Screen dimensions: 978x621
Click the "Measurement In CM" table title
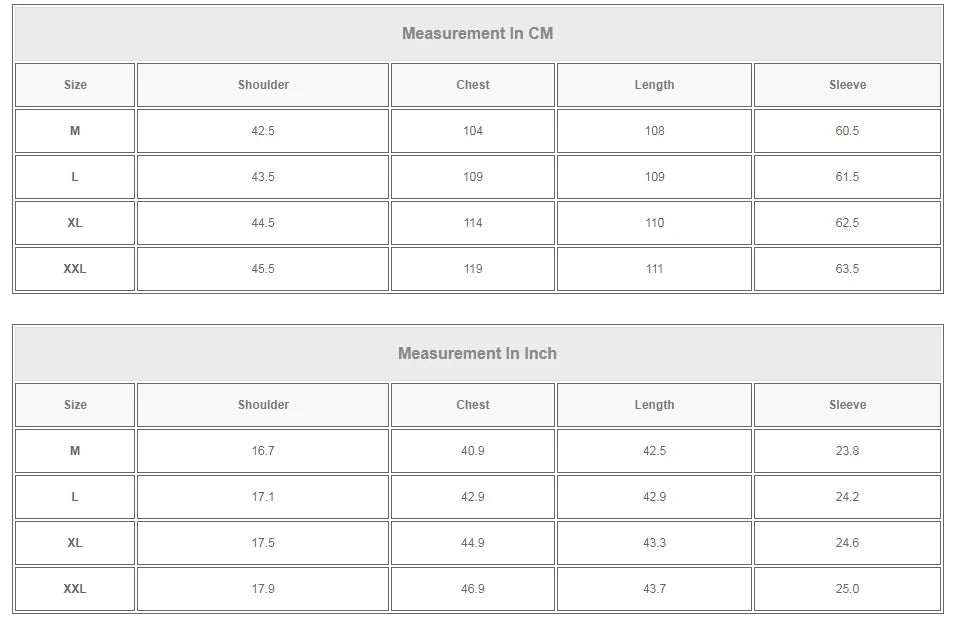tap(477, 34)
